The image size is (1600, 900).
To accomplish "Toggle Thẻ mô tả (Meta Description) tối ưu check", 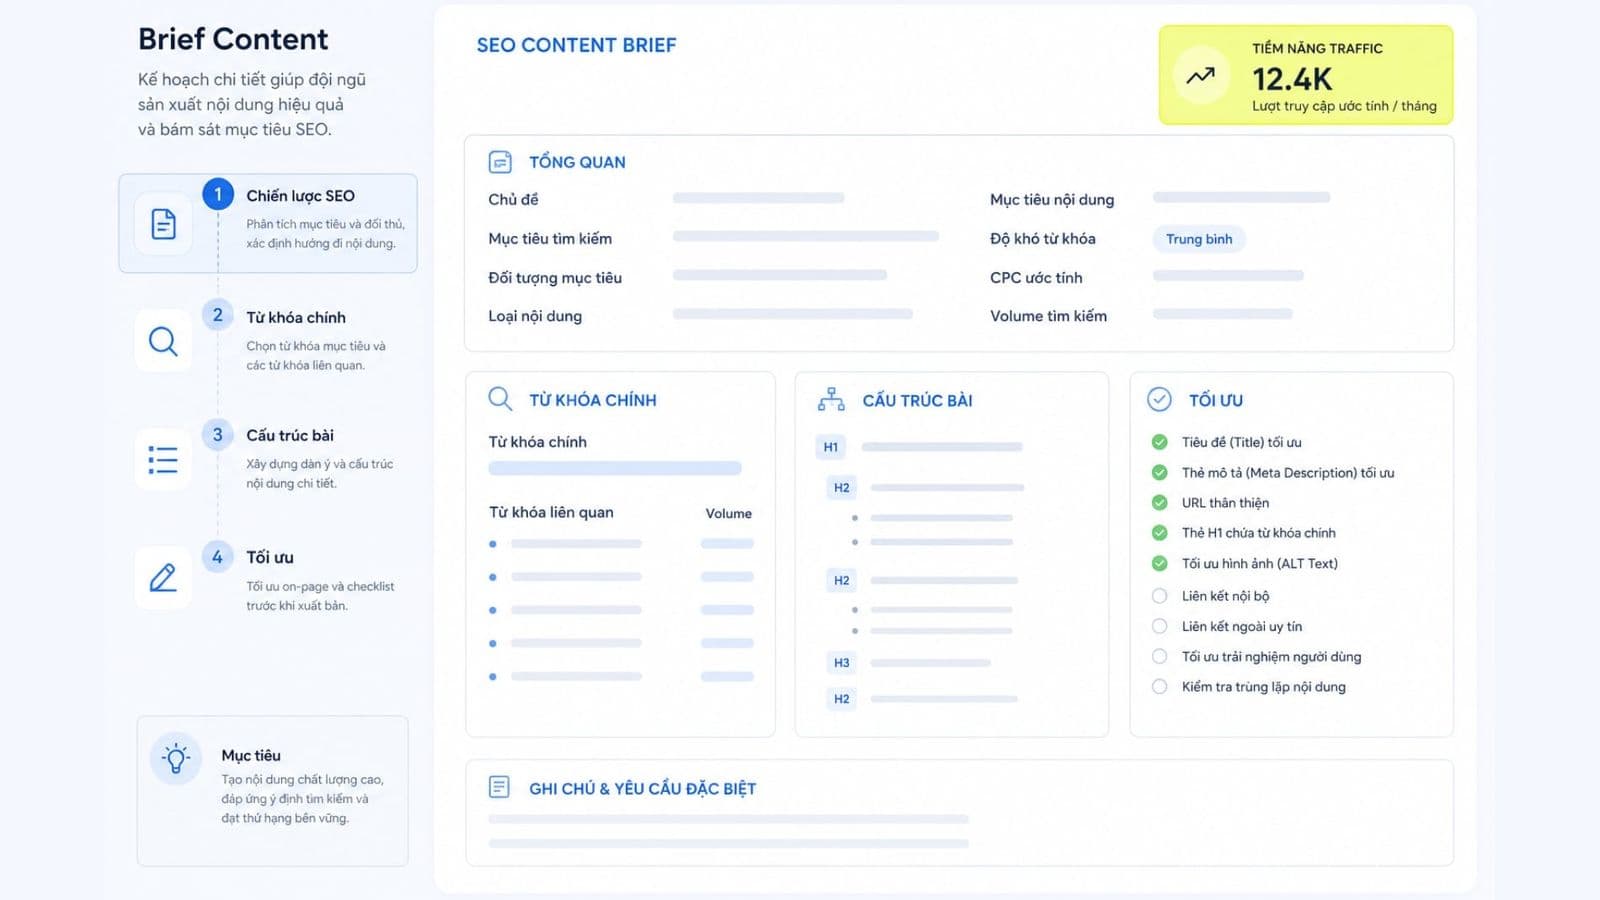I will 1160,472.
